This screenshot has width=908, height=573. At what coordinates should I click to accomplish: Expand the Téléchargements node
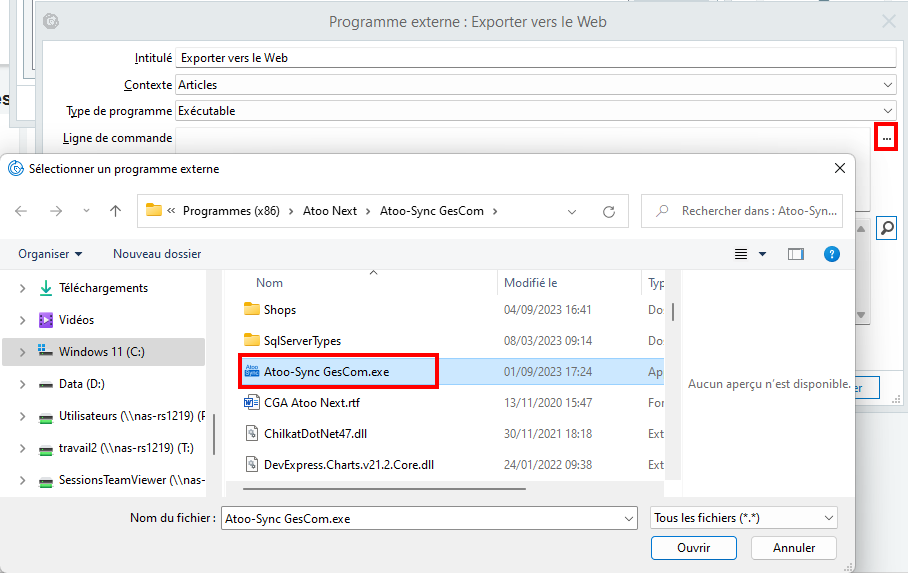point(22,288)
